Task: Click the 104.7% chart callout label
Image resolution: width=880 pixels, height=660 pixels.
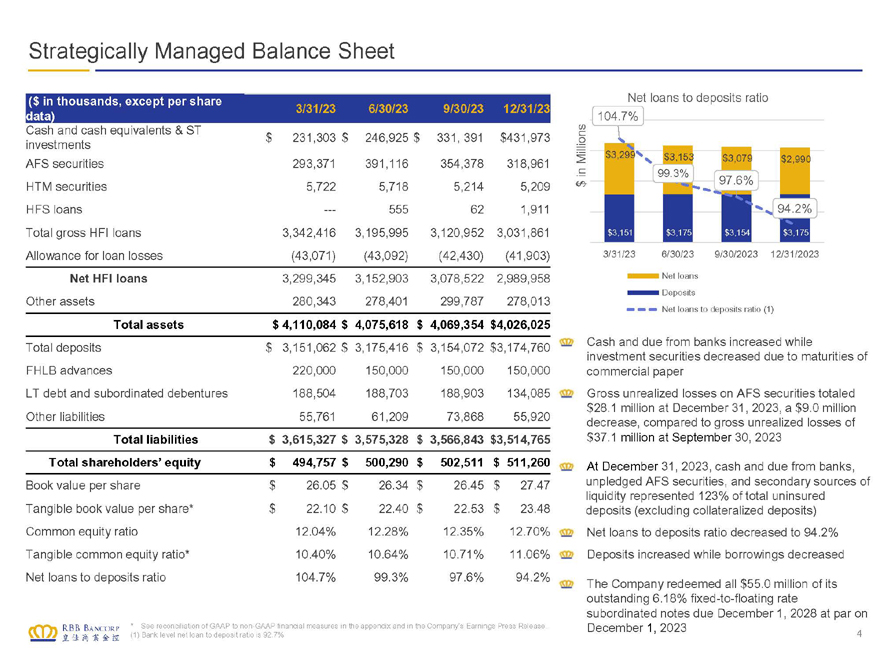Action: (x=617, y=116)
